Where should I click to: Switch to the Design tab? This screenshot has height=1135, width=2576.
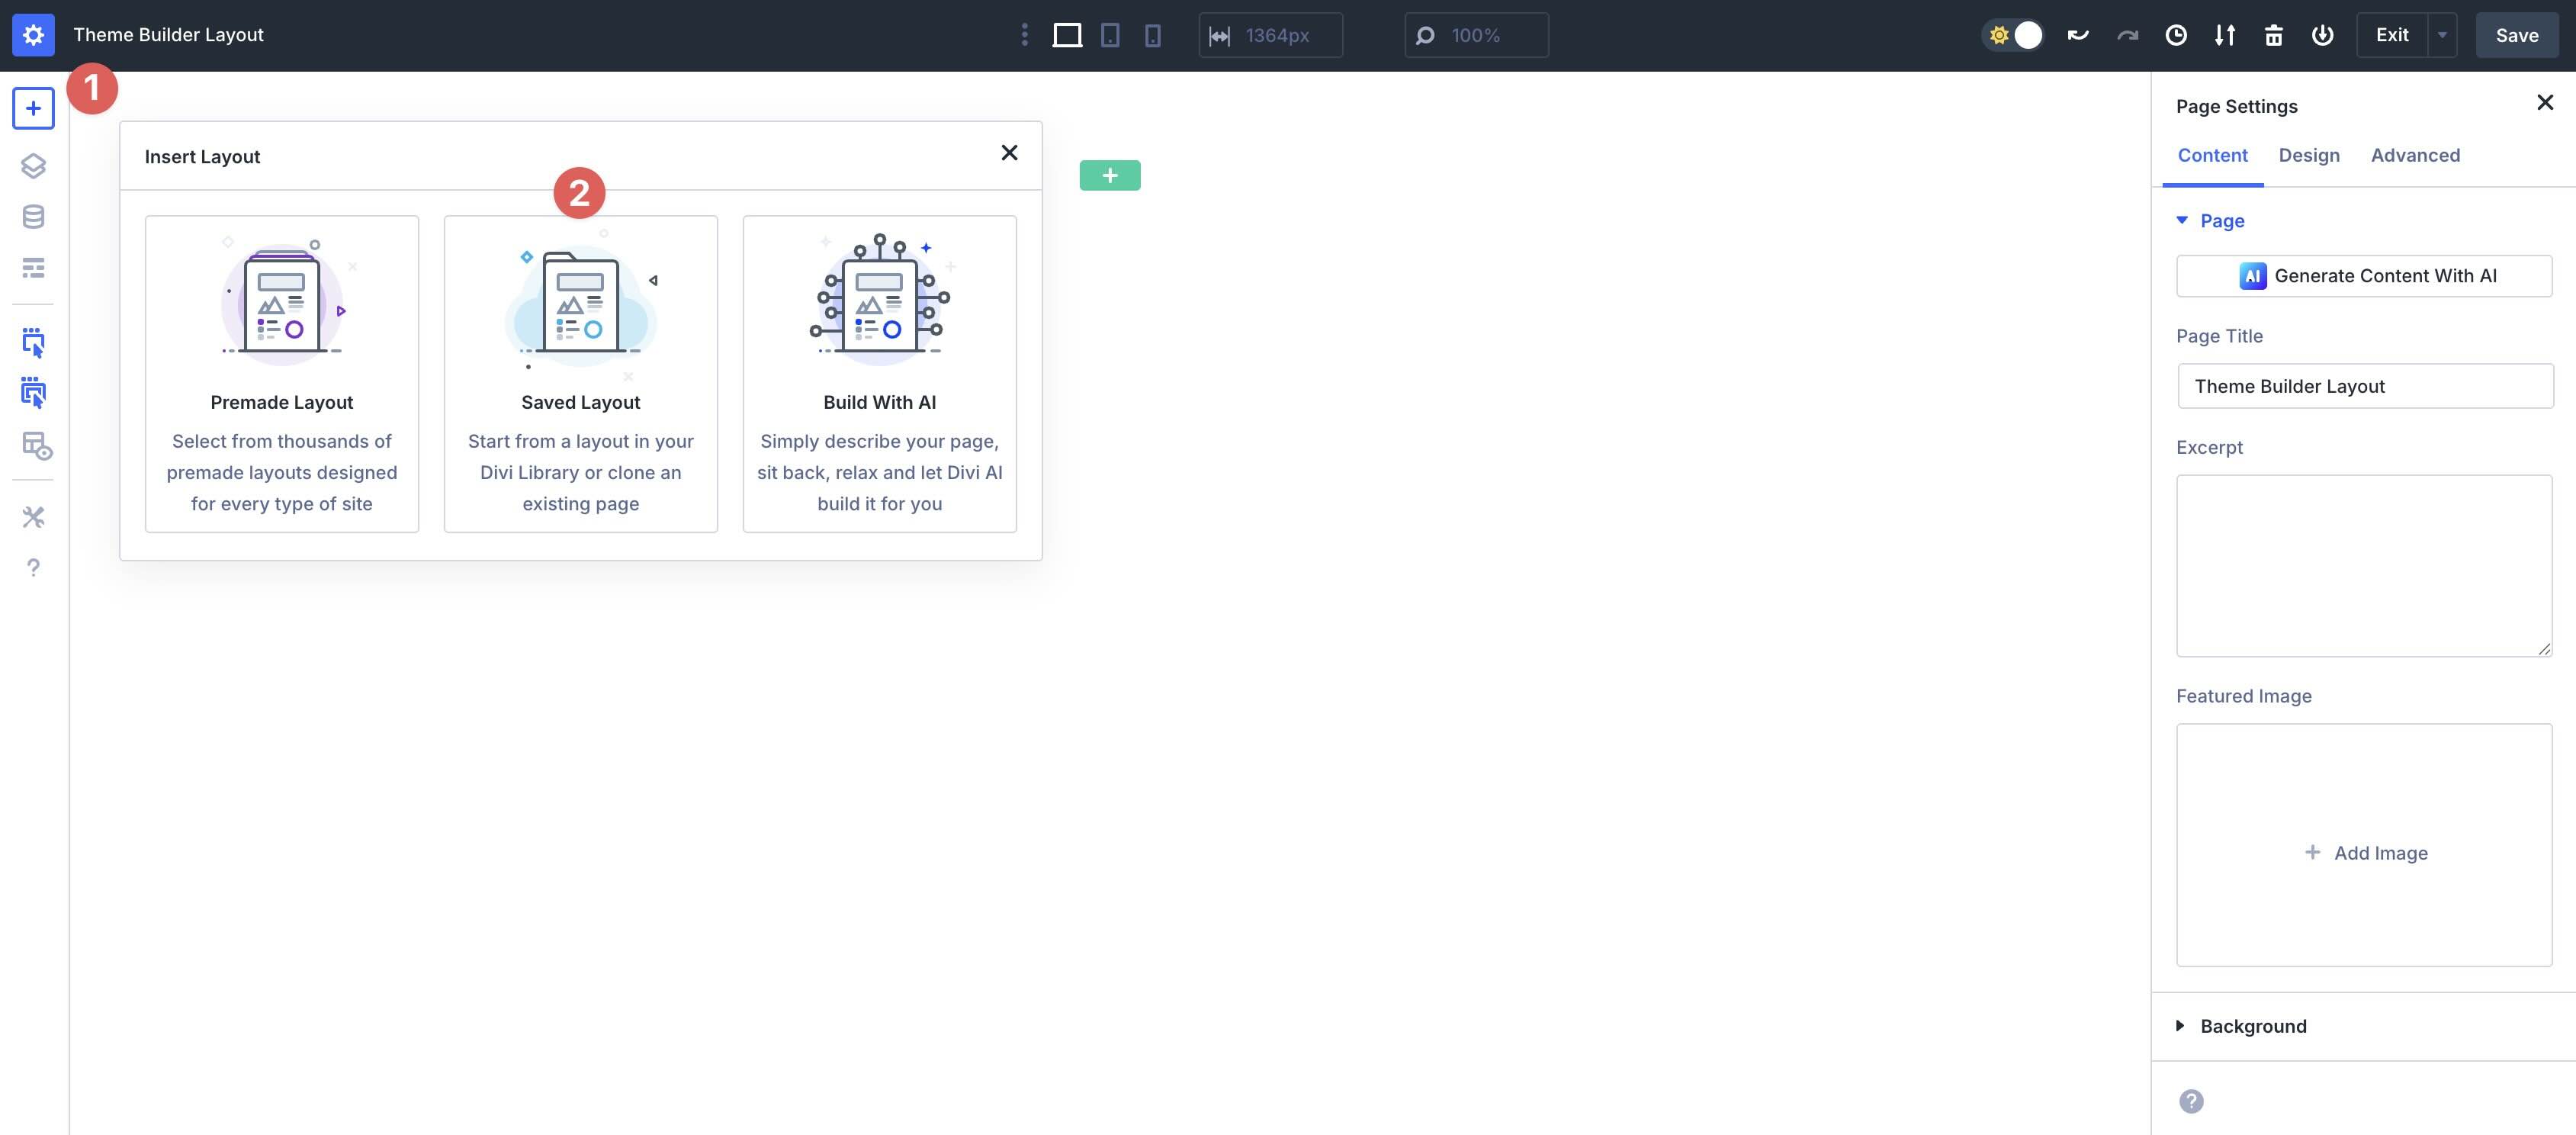tap(2309, 155)
